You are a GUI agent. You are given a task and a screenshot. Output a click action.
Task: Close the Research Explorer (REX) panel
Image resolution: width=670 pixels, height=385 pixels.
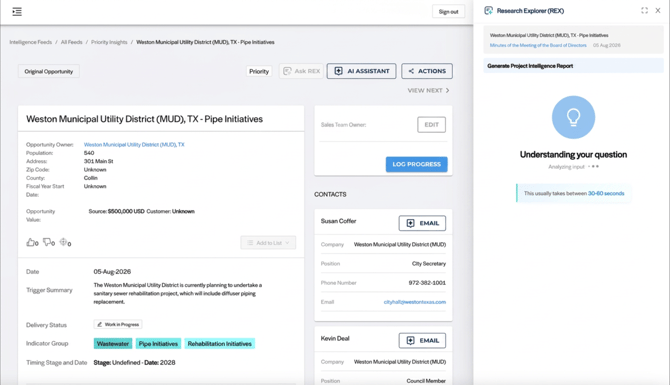(x=658, y=11)
